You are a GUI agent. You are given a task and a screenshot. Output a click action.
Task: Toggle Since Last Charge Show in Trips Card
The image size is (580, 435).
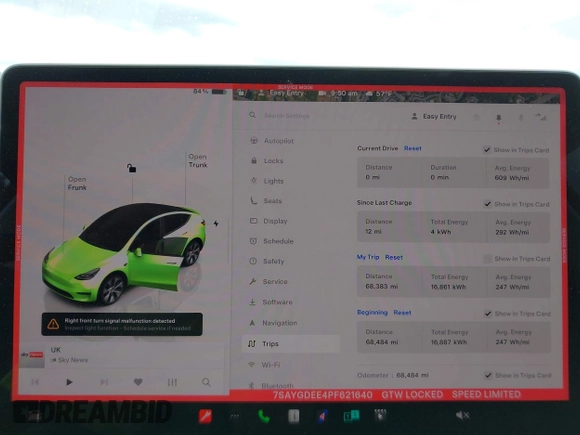tap(488, 204)
